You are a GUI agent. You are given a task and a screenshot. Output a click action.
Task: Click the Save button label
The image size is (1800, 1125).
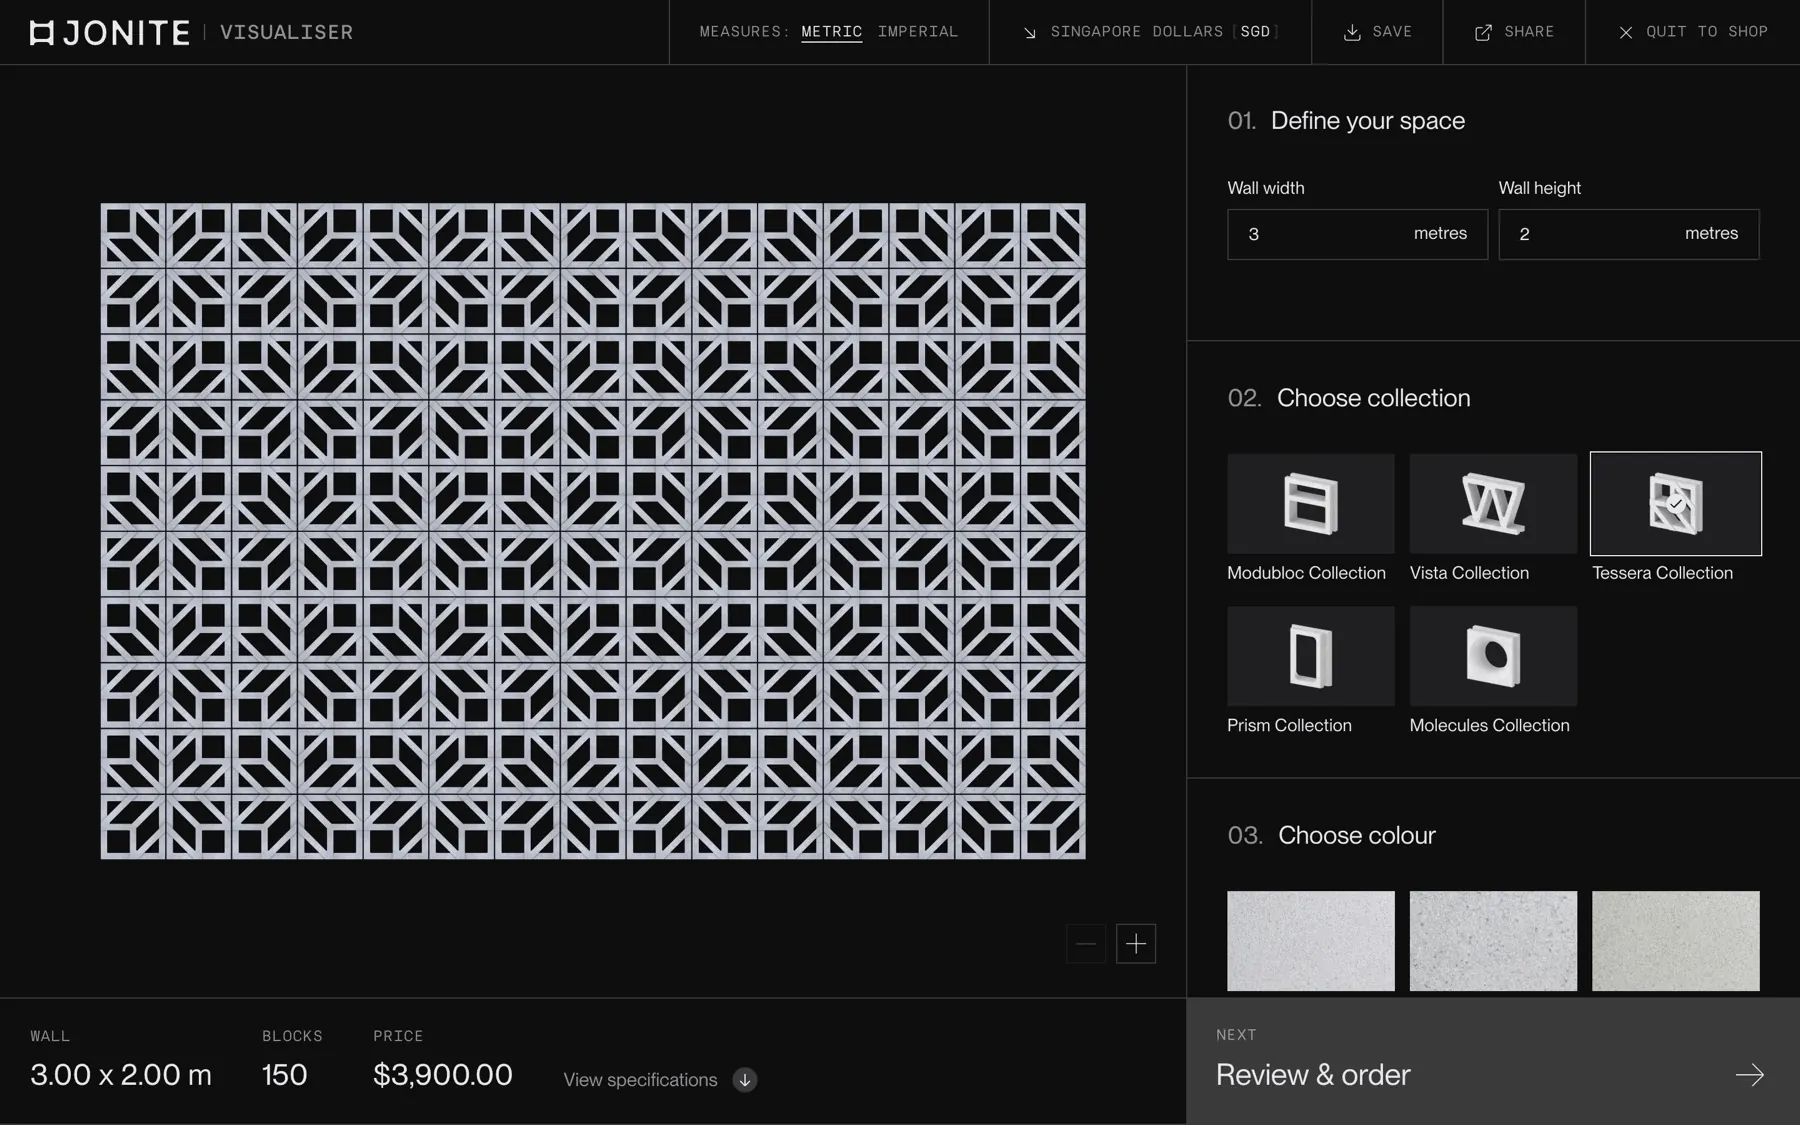(1392, 32)
